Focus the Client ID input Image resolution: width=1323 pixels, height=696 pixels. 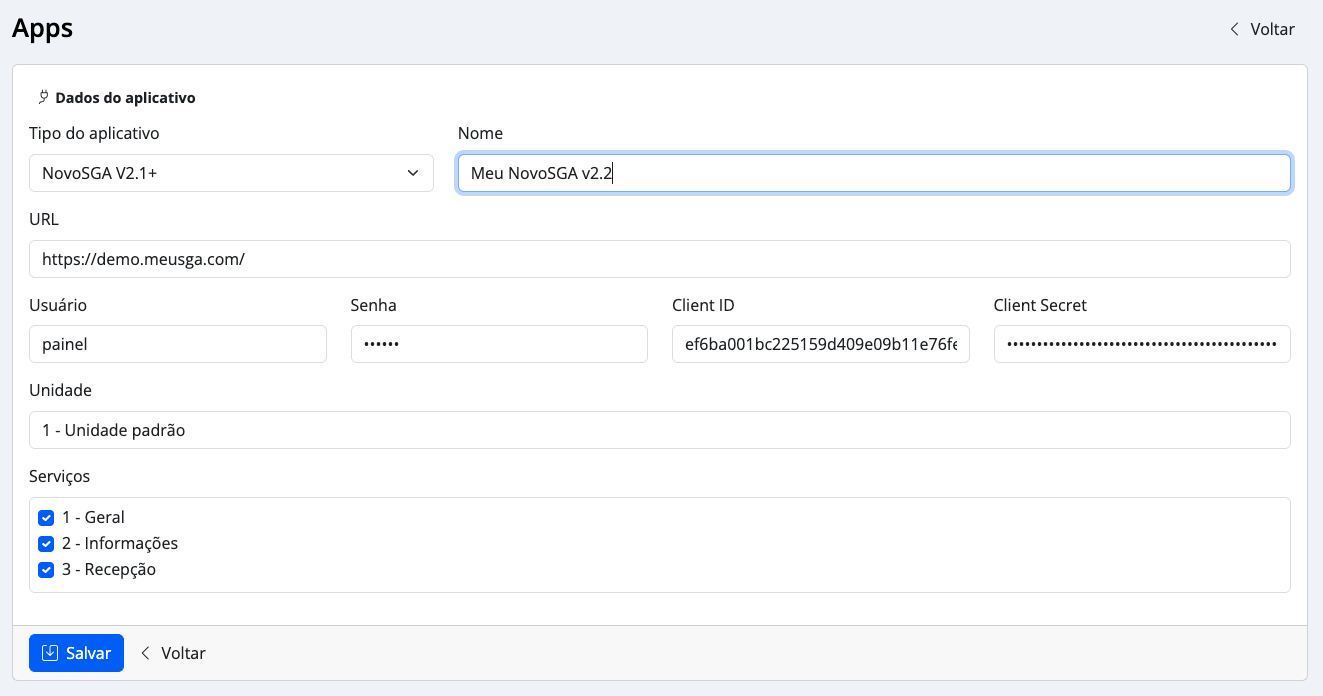point(820,344)
